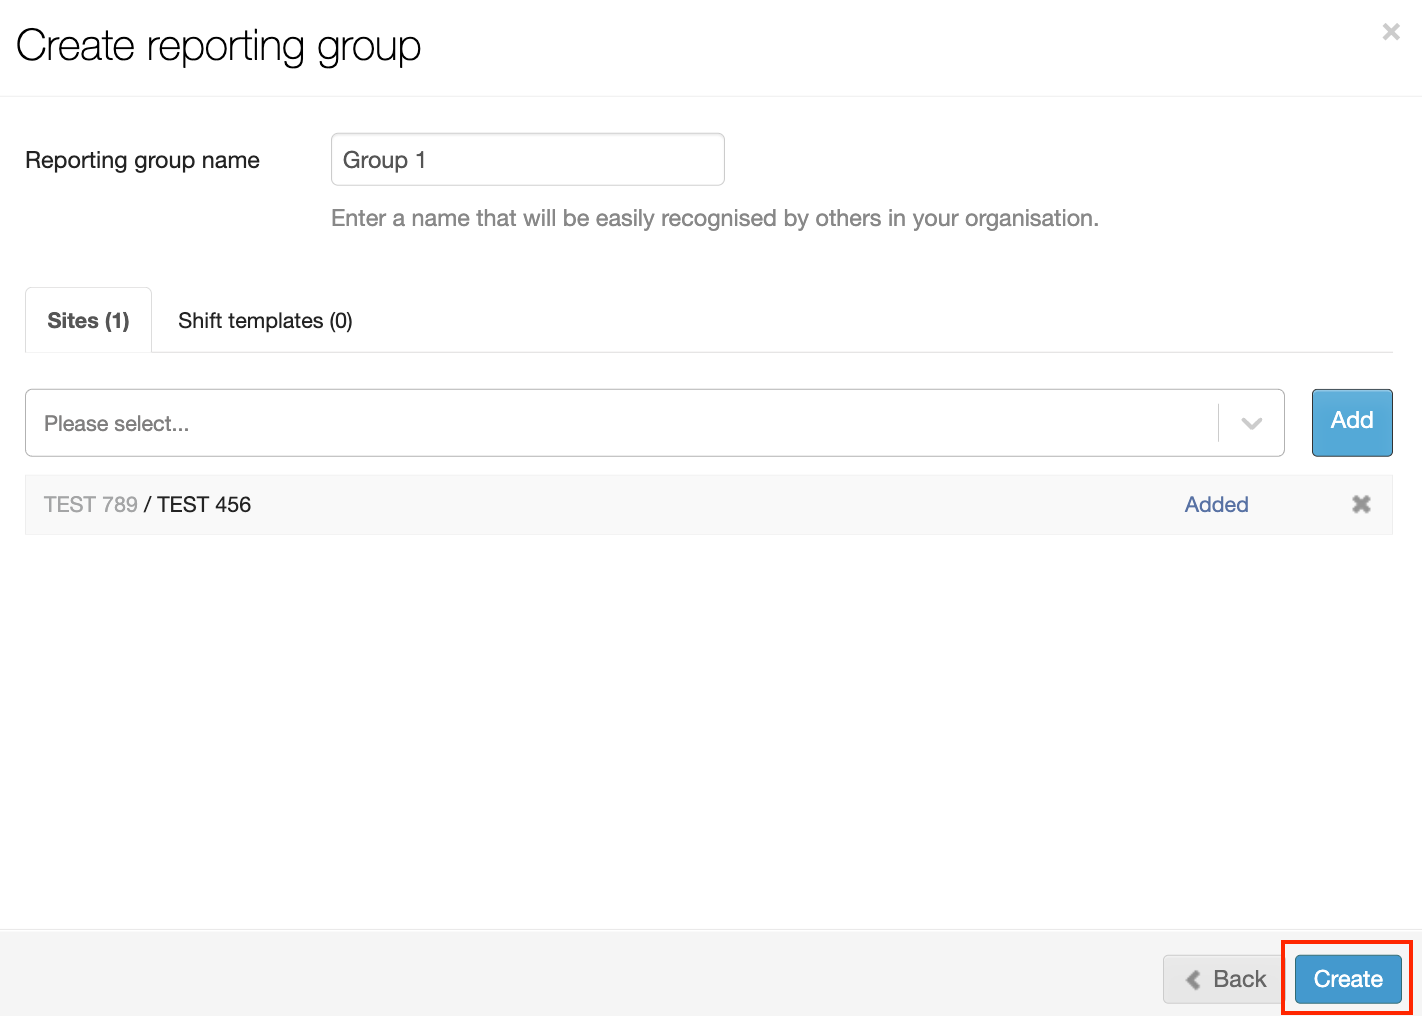Image resolution: width=1422 pixels, height=1016 pixels.
Task: Open the 'Please select...' site combo box
Action: point(620,424)
